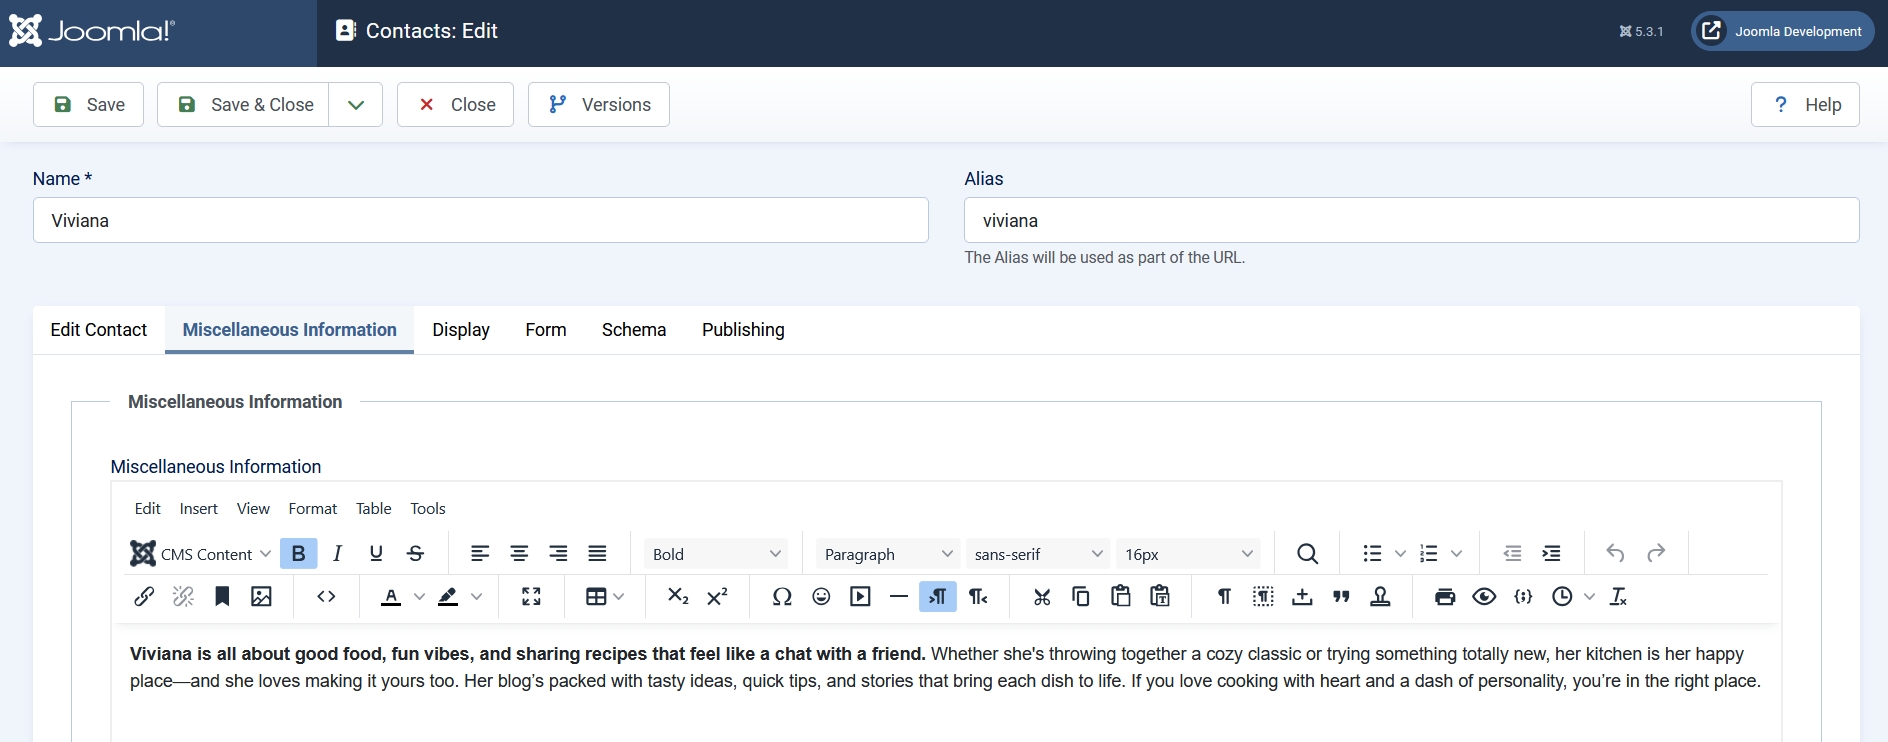
Task: Remove link with unlink icon
Action: point(183,596)
